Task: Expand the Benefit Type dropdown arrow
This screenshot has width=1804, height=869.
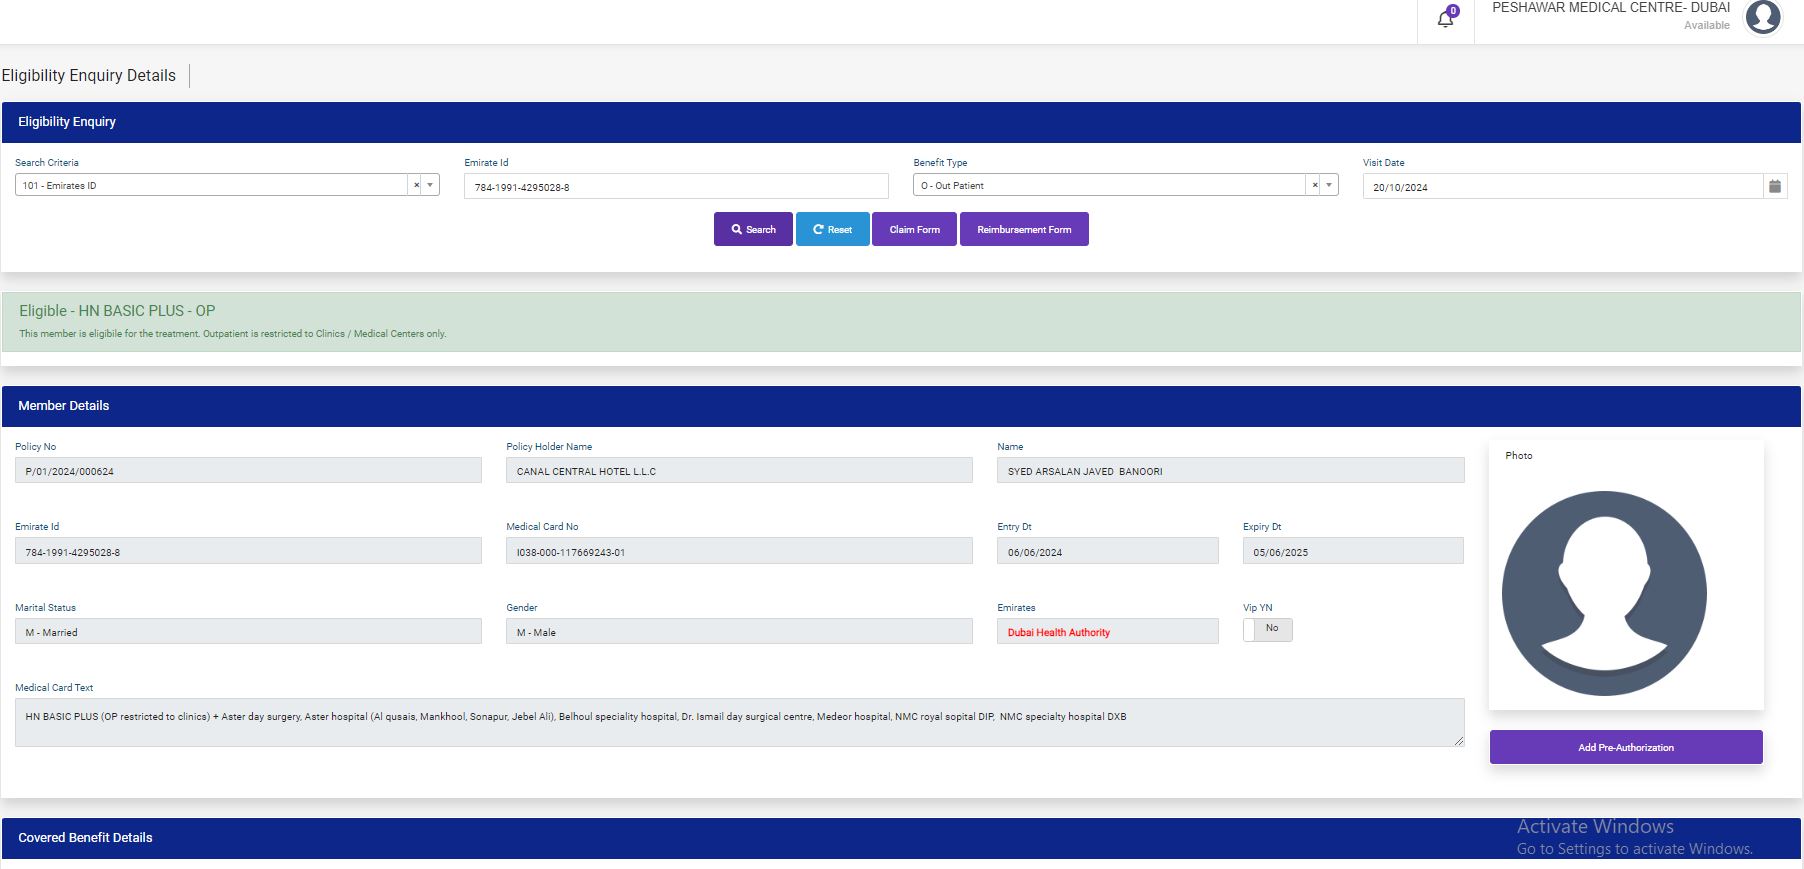Action: click(x=1329, y=185)
